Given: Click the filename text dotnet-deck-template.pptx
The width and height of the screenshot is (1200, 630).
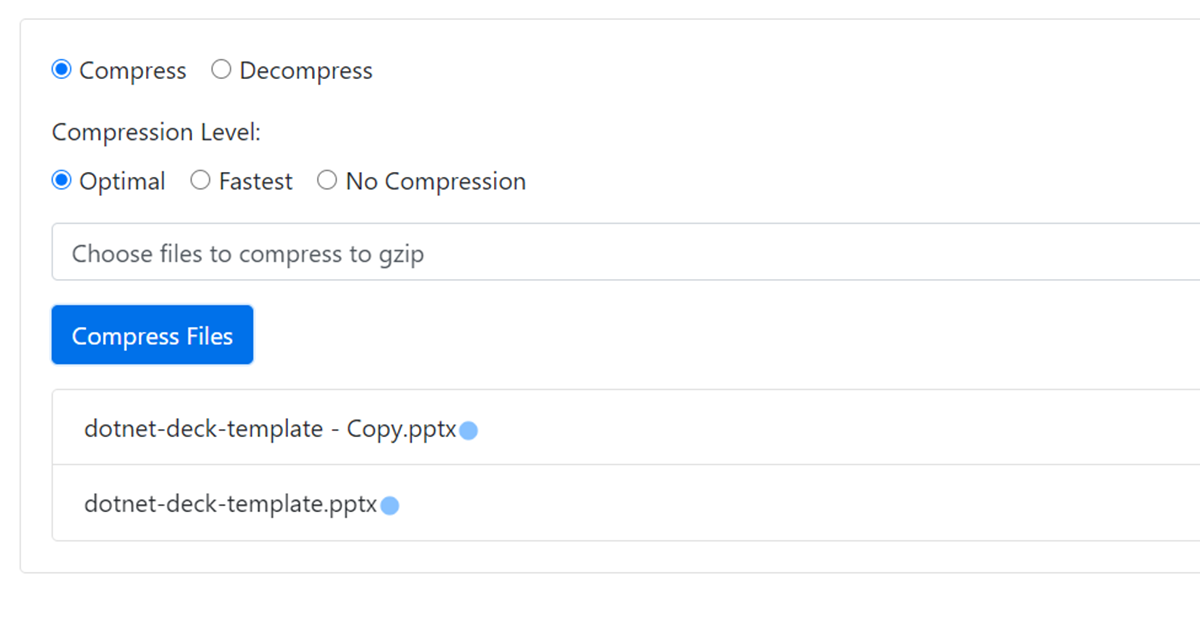Looking at the screenshot, I should [x=232, y=504].
